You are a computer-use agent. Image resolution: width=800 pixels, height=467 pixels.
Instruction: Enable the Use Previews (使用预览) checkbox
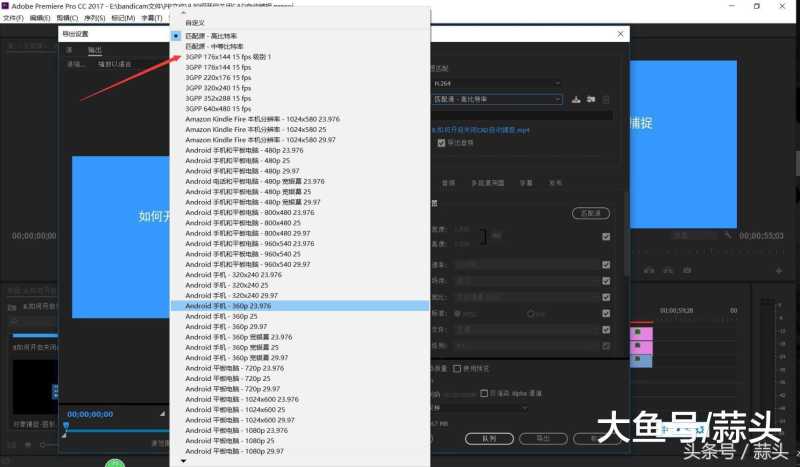457,368
